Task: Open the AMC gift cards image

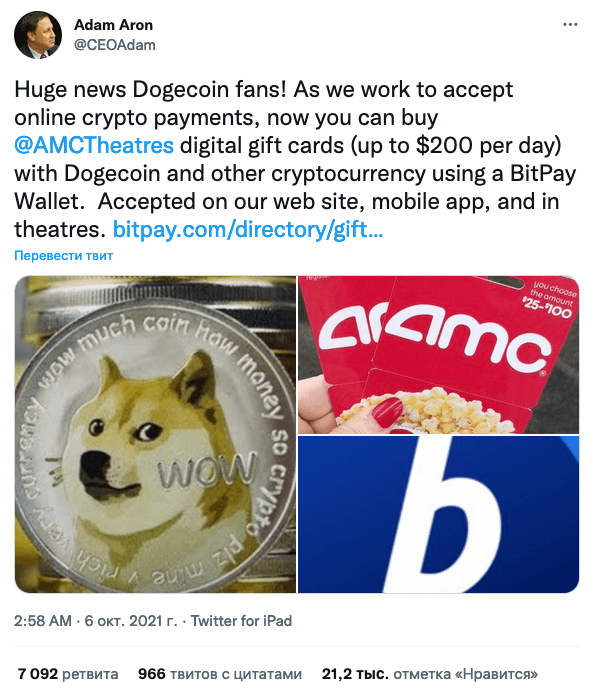Action: (438, 355)
